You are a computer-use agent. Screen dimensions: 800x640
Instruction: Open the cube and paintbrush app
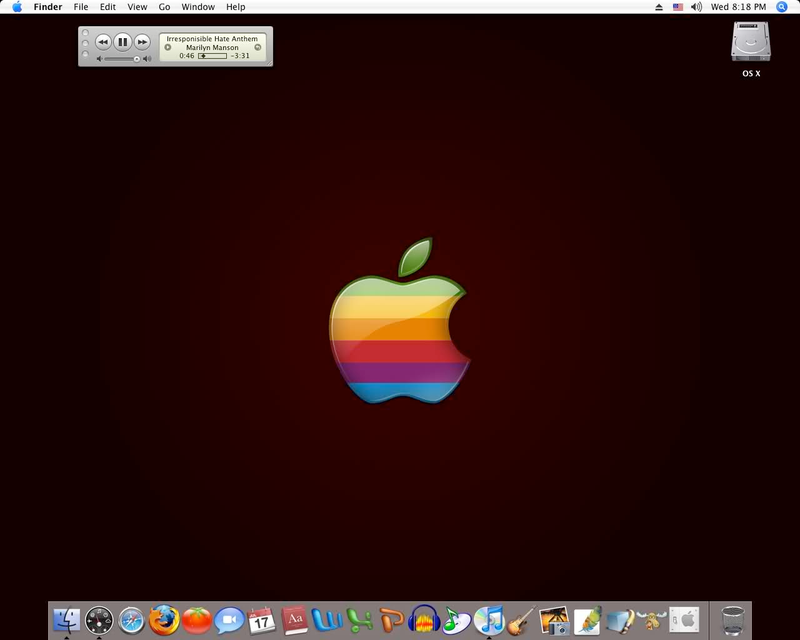click(620, 620)
